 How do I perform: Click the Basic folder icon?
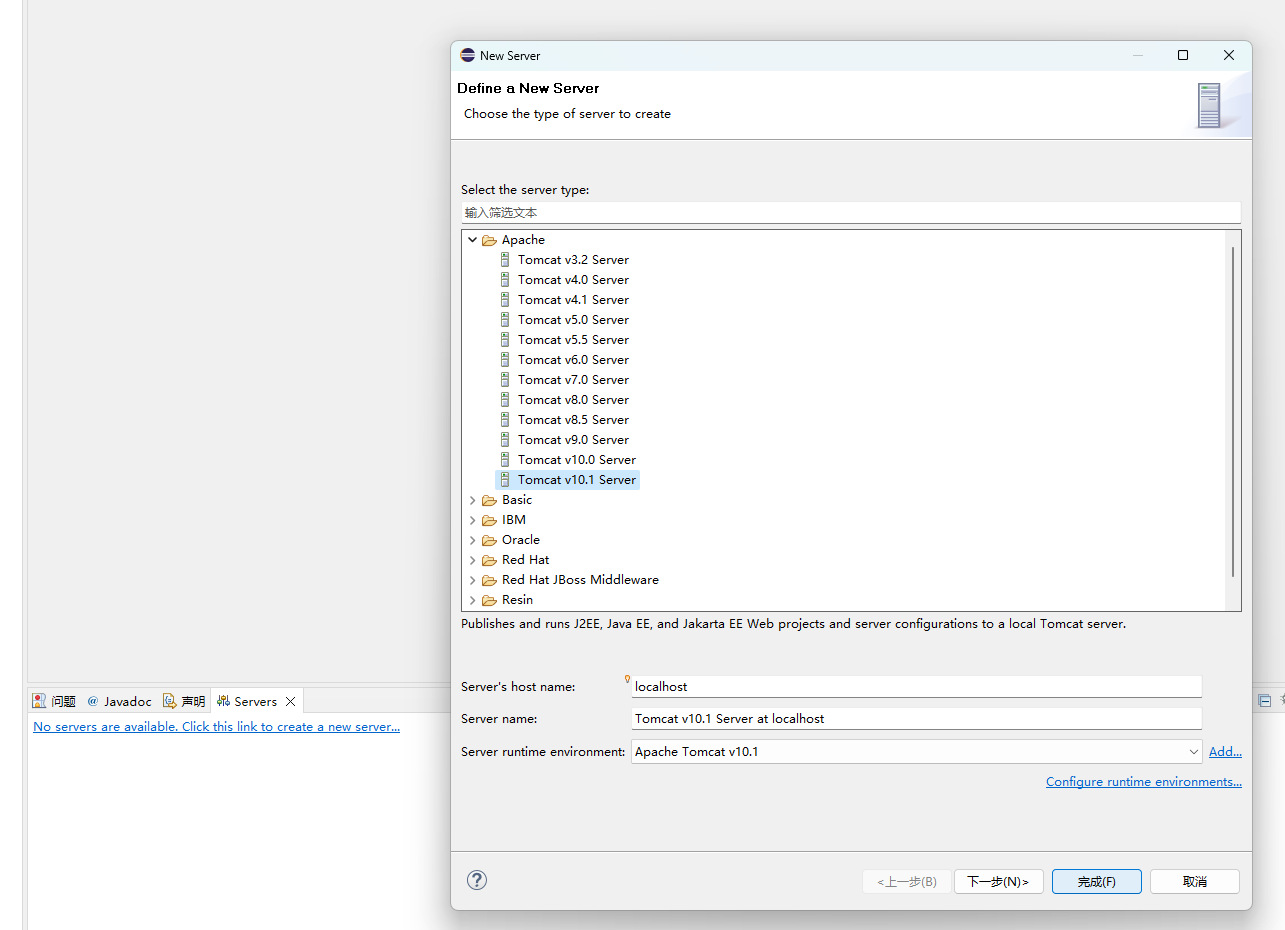(489, 500)
